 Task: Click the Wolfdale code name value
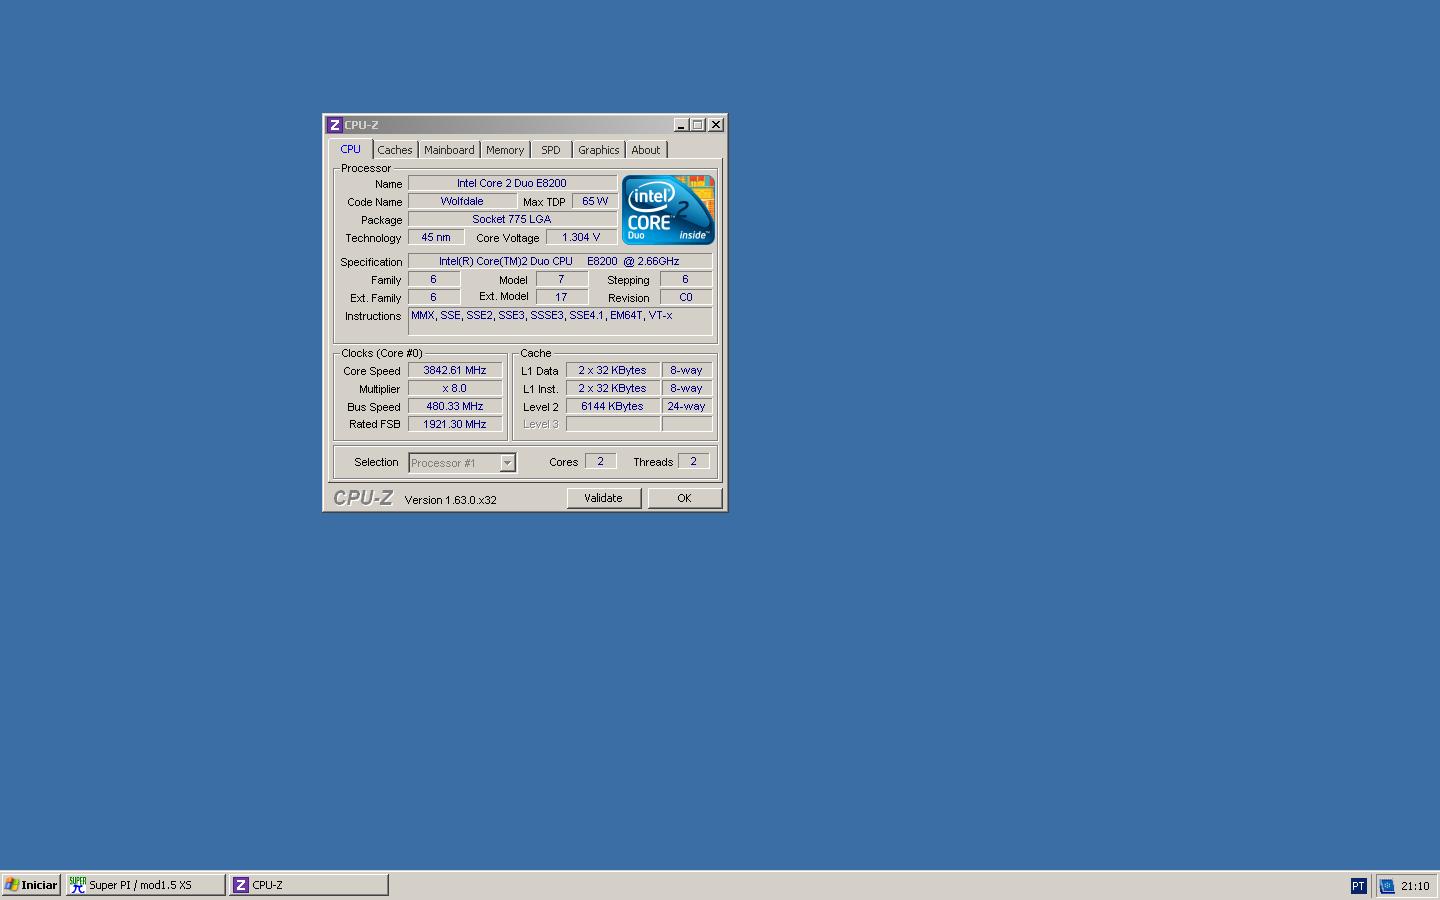tap(462, 201)
